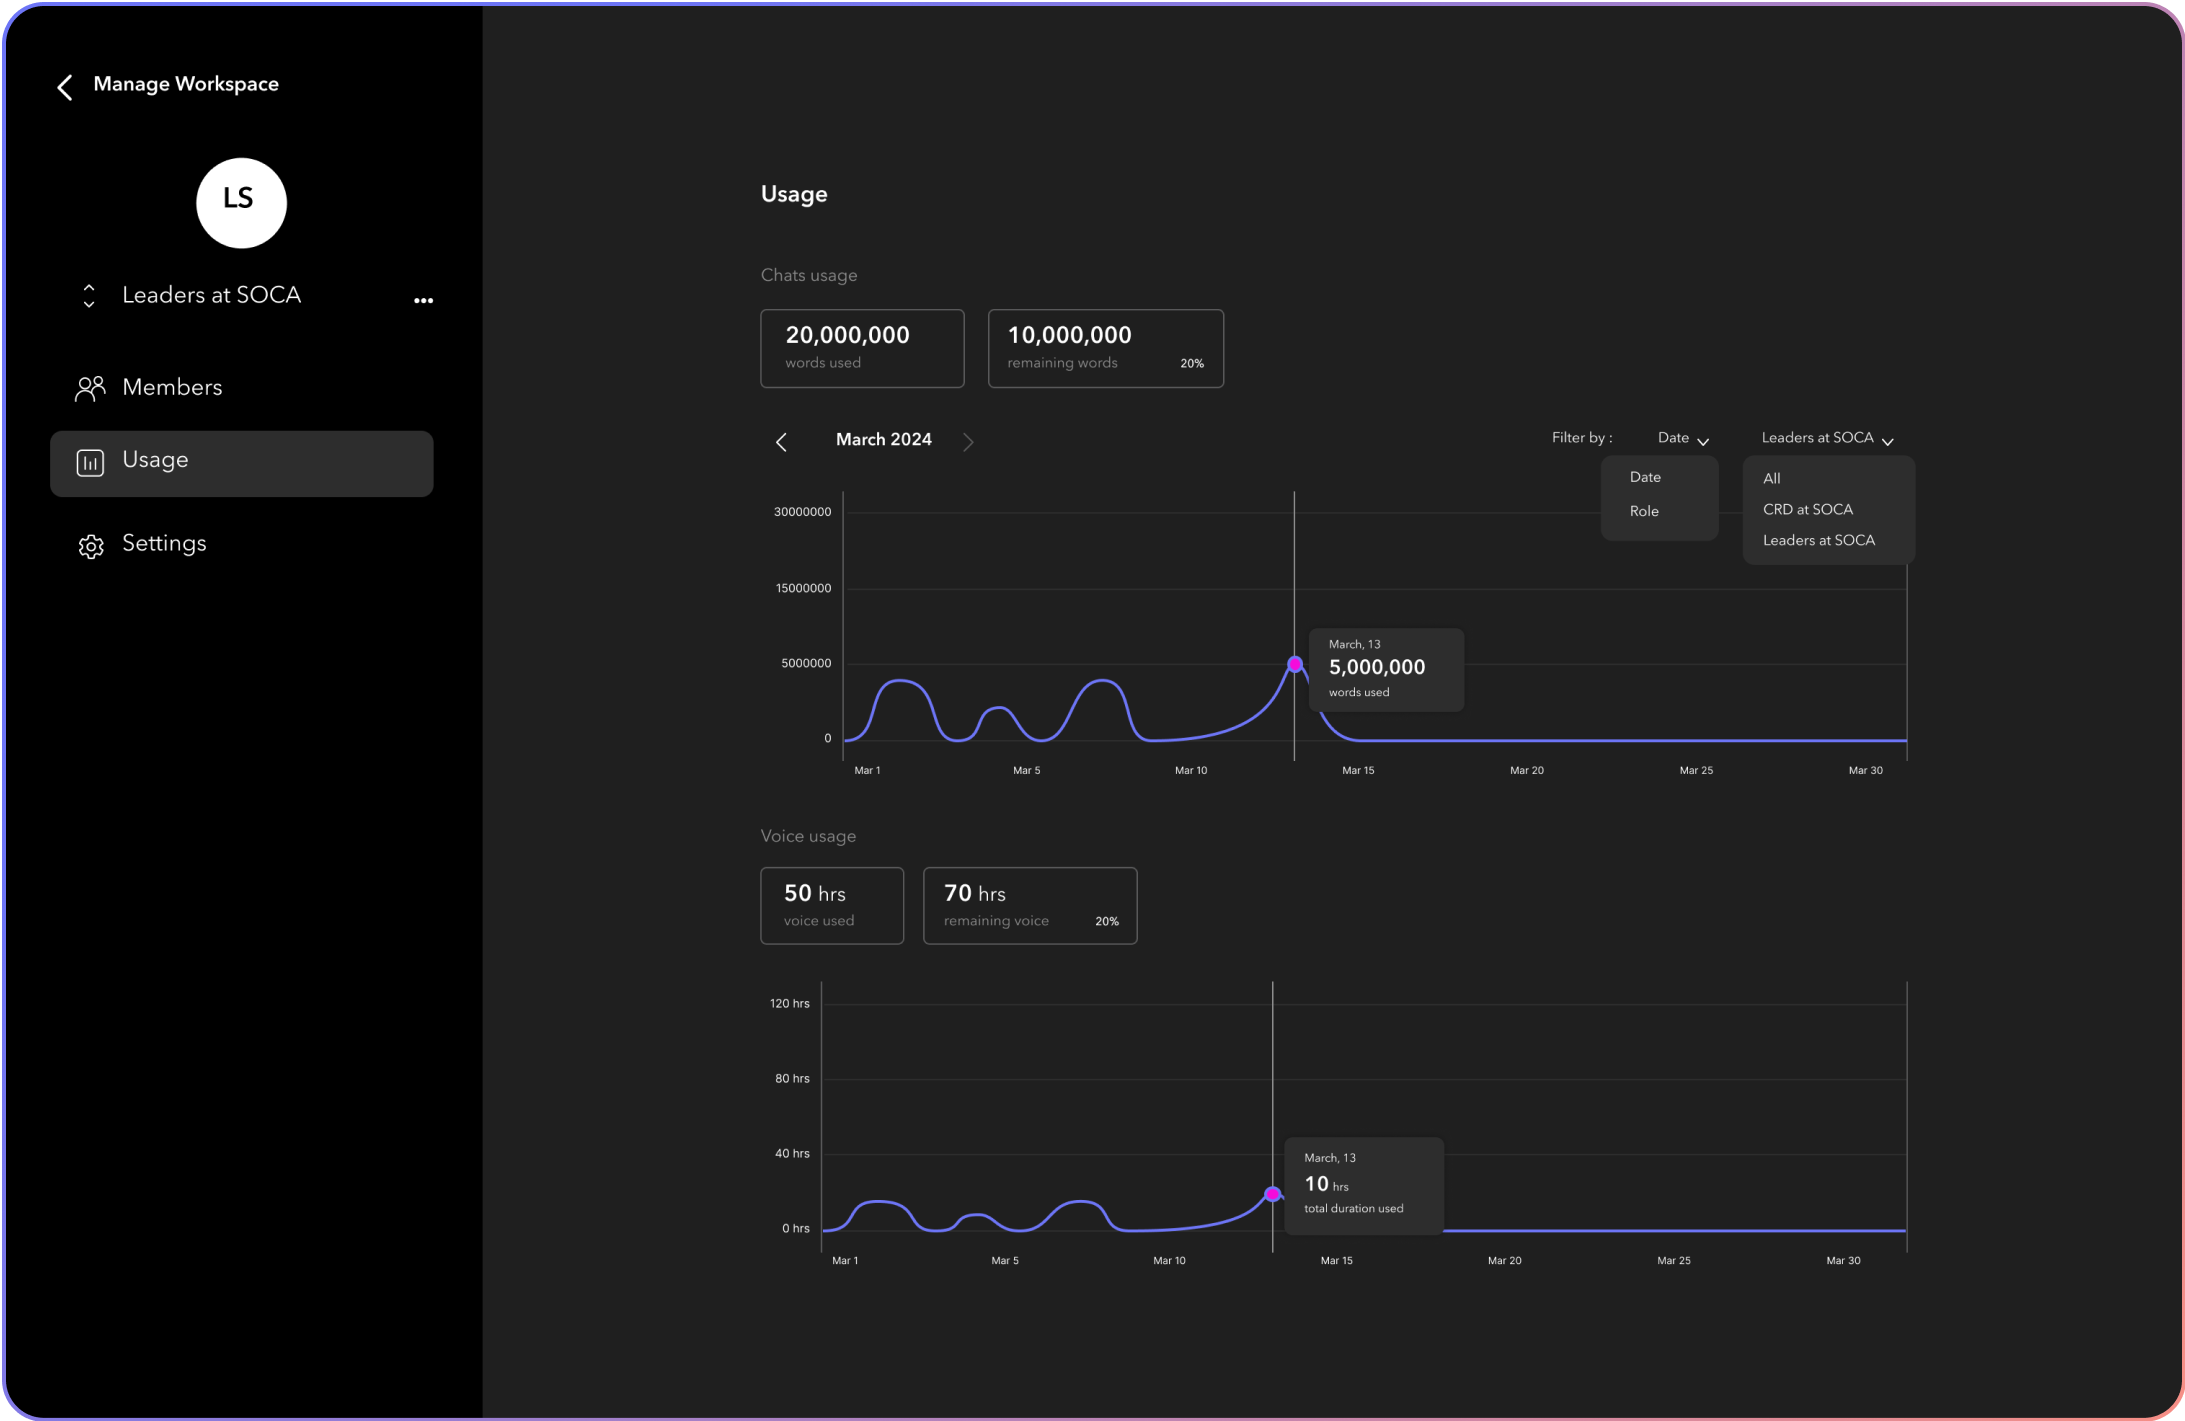This screenshot has height=1421, width=2185.
Task: Expand the Date filter dropdown
Action: point(1683,439)
